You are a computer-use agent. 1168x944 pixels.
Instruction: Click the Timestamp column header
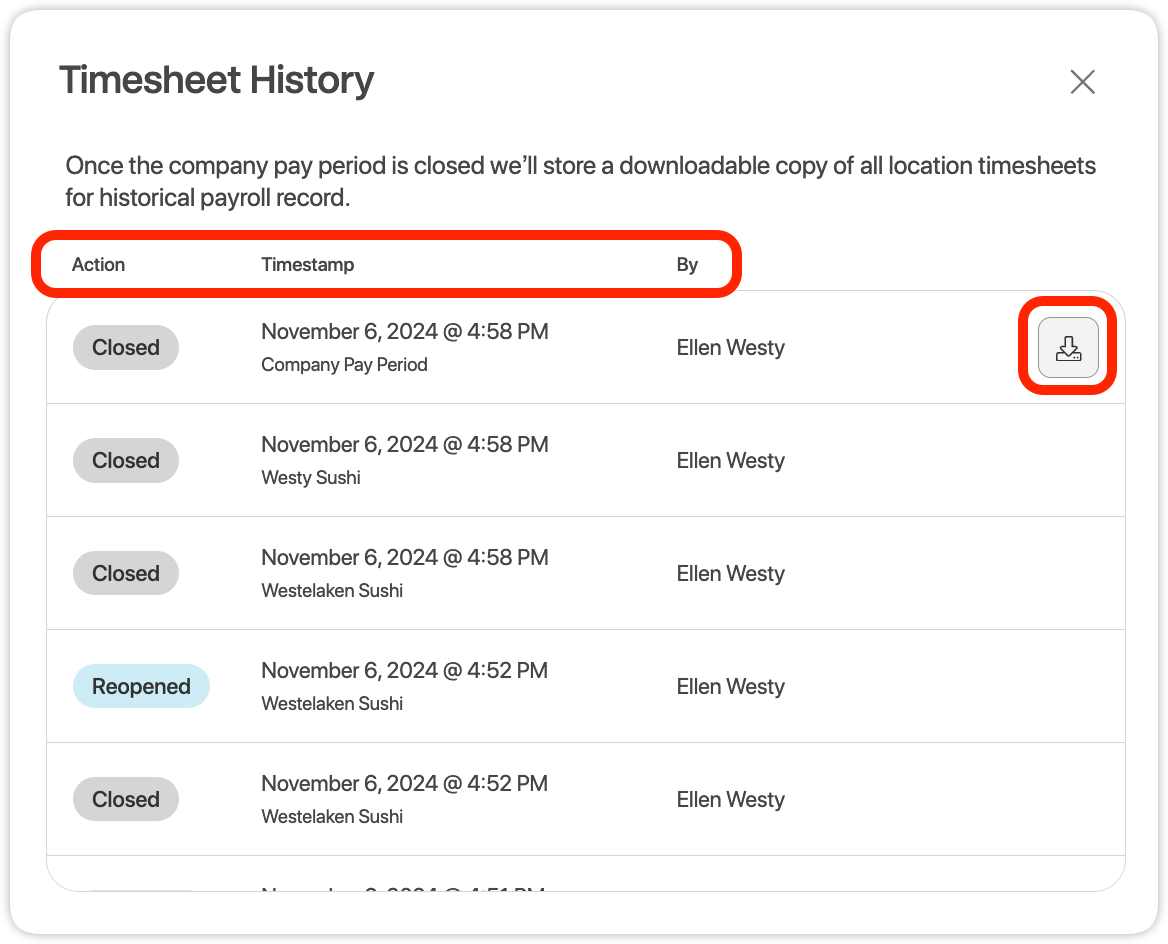pos(307,265)
